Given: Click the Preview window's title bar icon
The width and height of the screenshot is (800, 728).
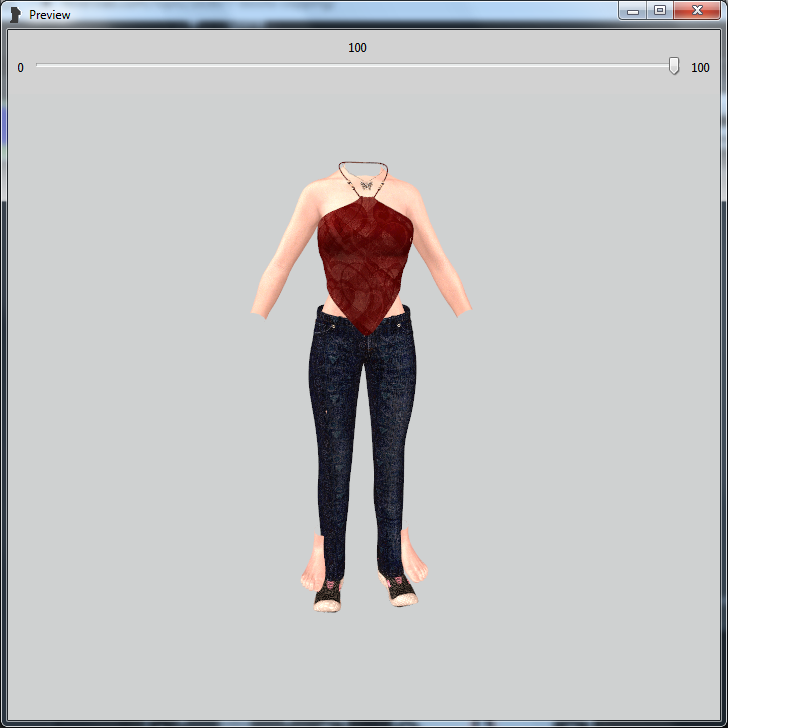Looking at the screenshot, I should tap(16, 15).
